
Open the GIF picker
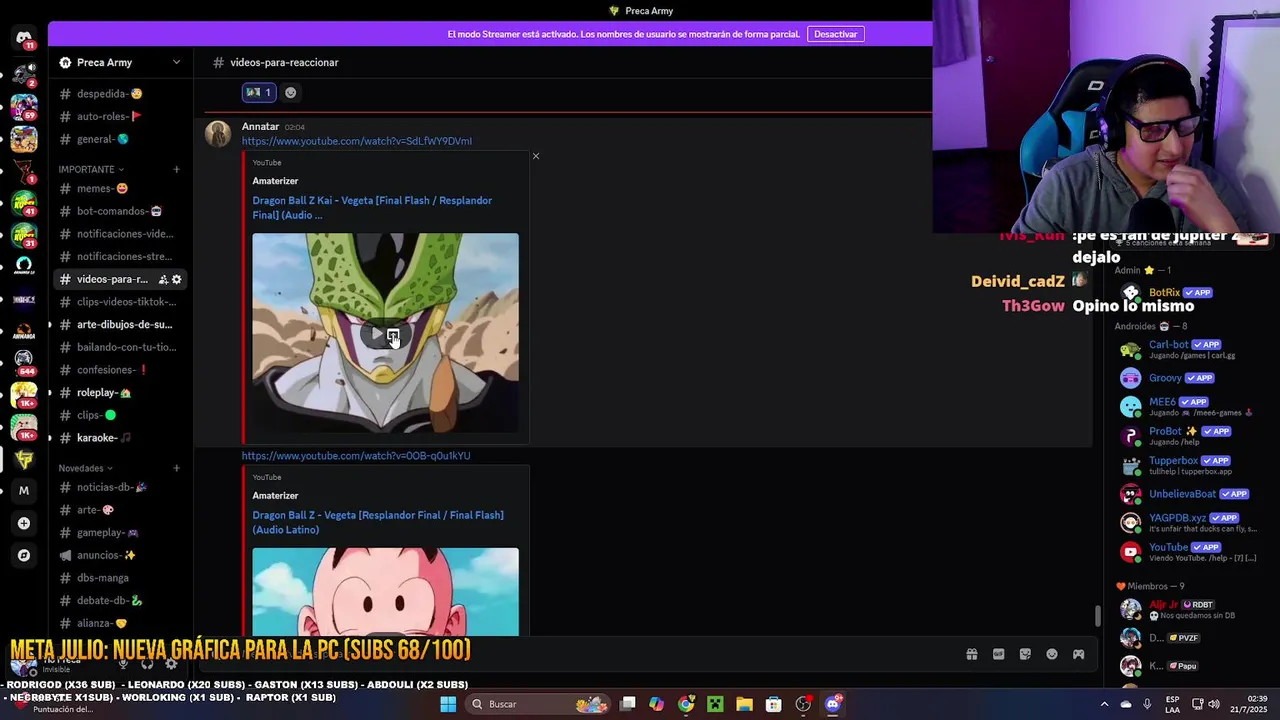(x=998, y=654)
